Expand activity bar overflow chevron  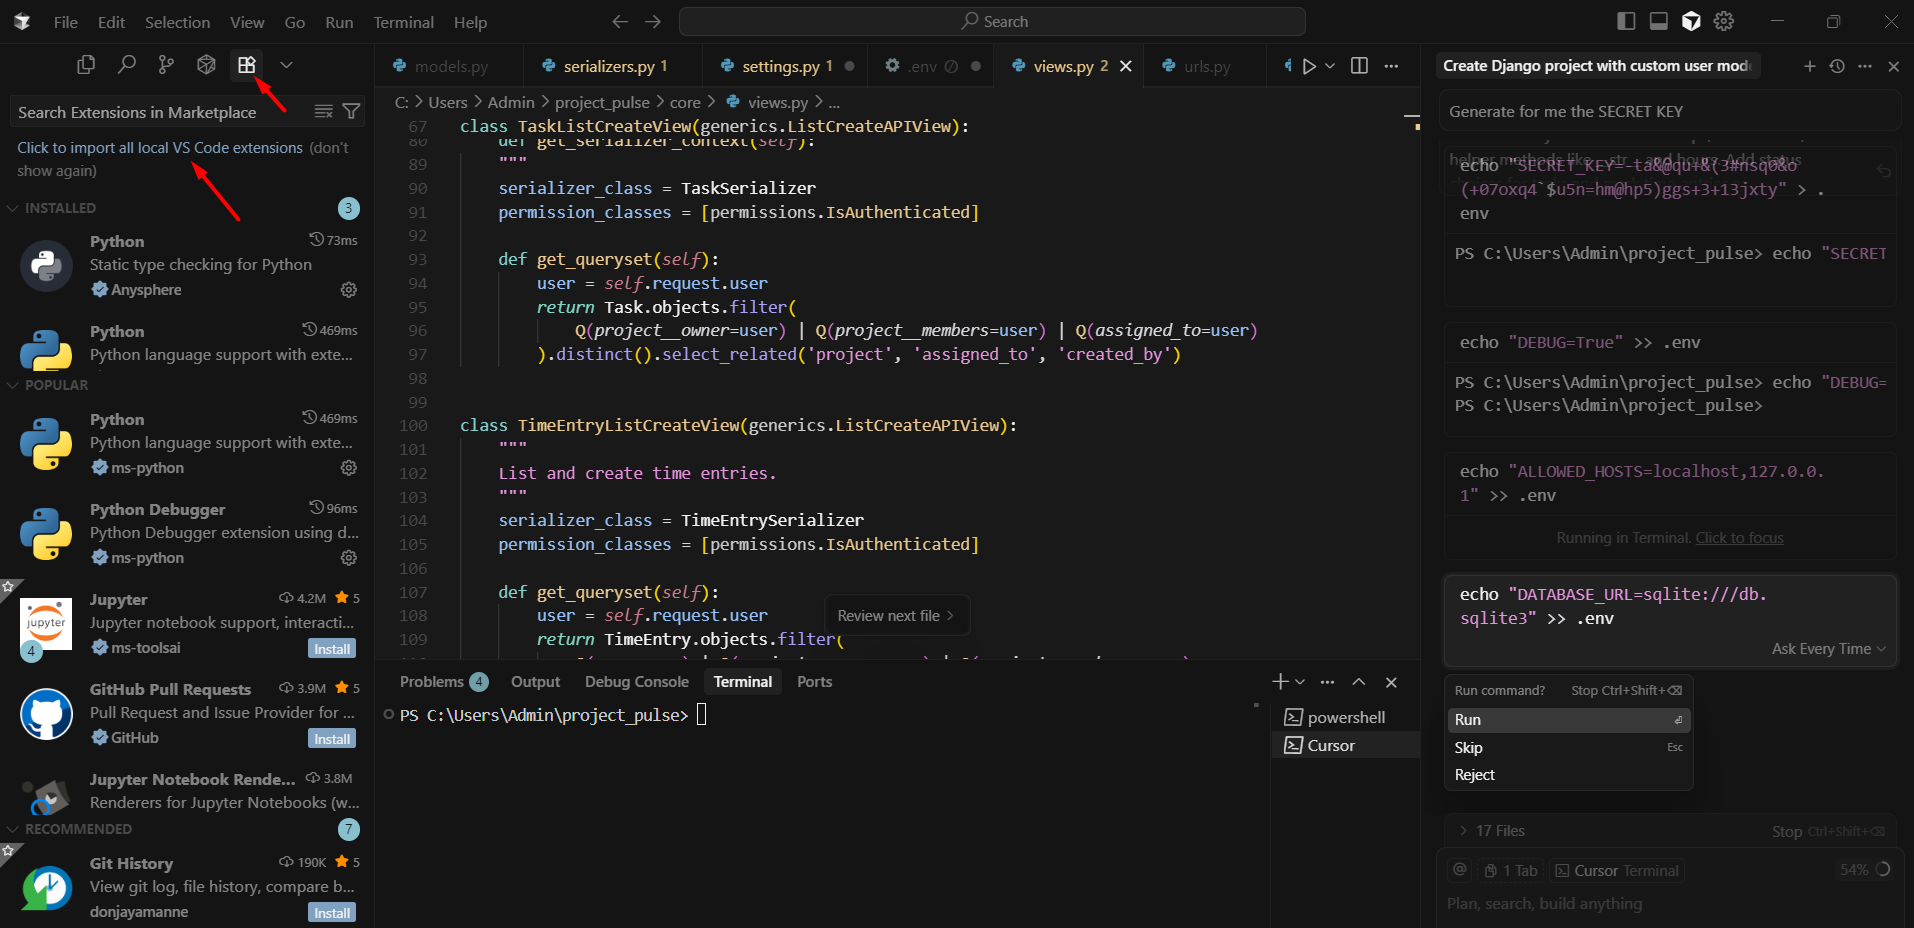click(x=286, y=65)
